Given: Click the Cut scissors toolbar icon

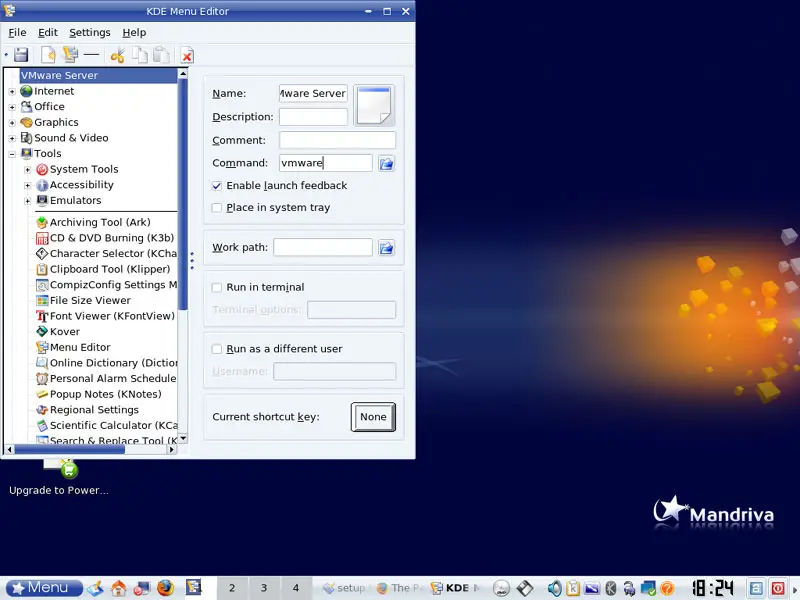Looking at the screenshot, I should [118, 55].
